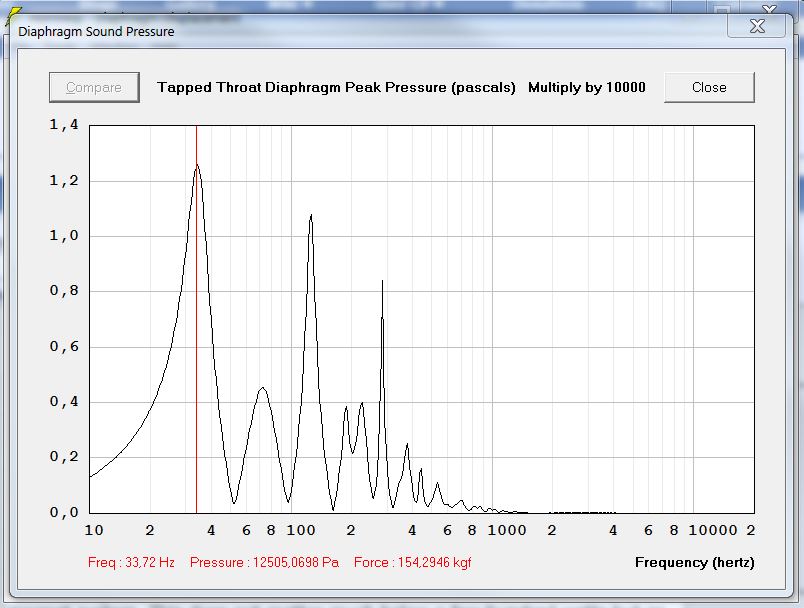Click the red frequency cursor line
Viewport: 804px width, 608px height.
pos(196,319)
